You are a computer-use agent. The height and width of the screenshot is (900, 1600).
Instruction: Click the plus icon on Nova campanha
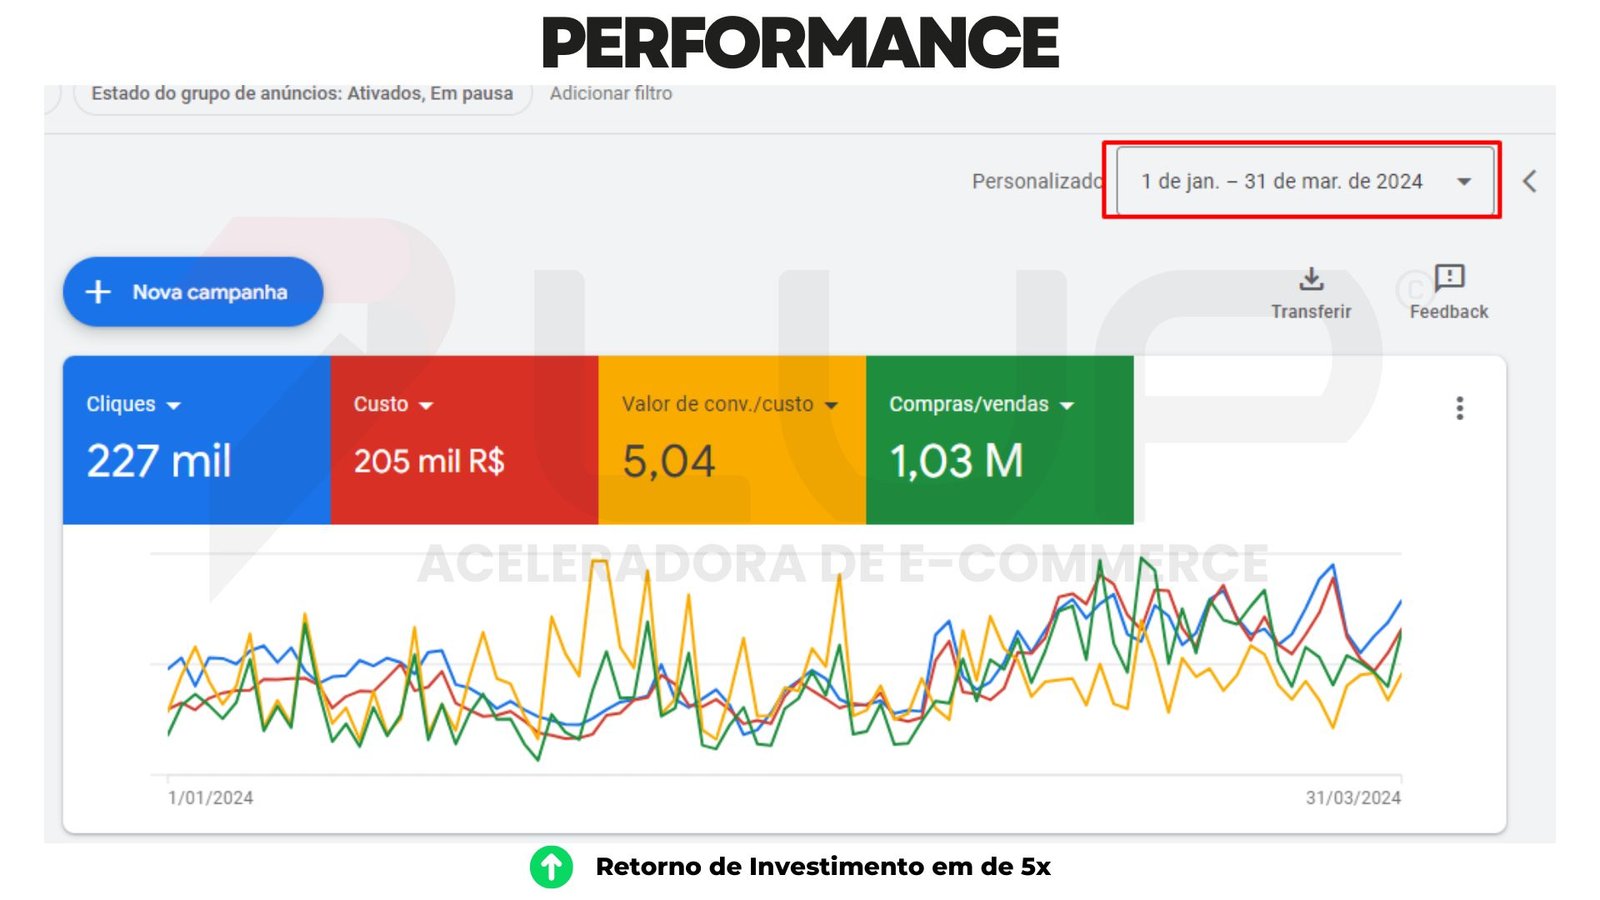click(x=98, y=292)
